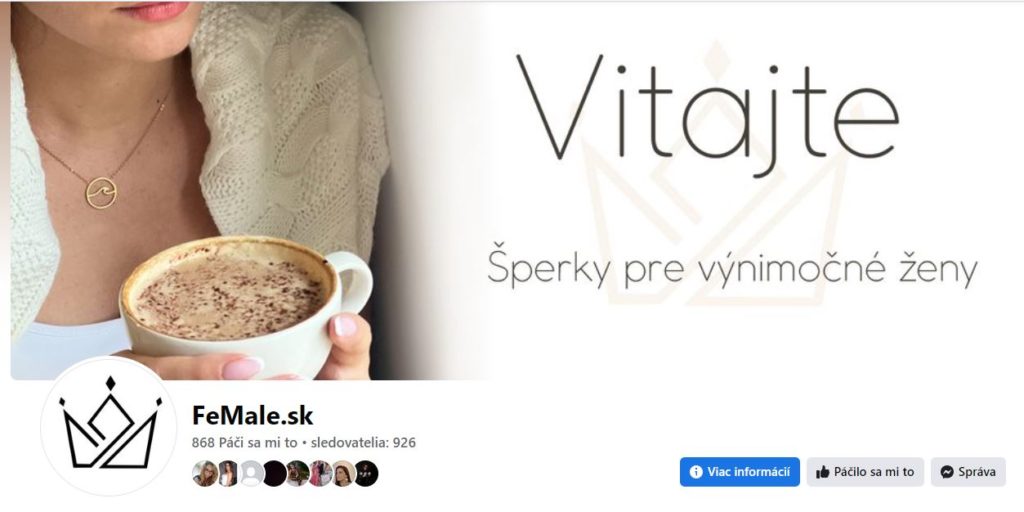Screen dimensions: 1024x512
Task: Open the second follower avatar with dark-haired woman
Action: [x=228, y=473]
